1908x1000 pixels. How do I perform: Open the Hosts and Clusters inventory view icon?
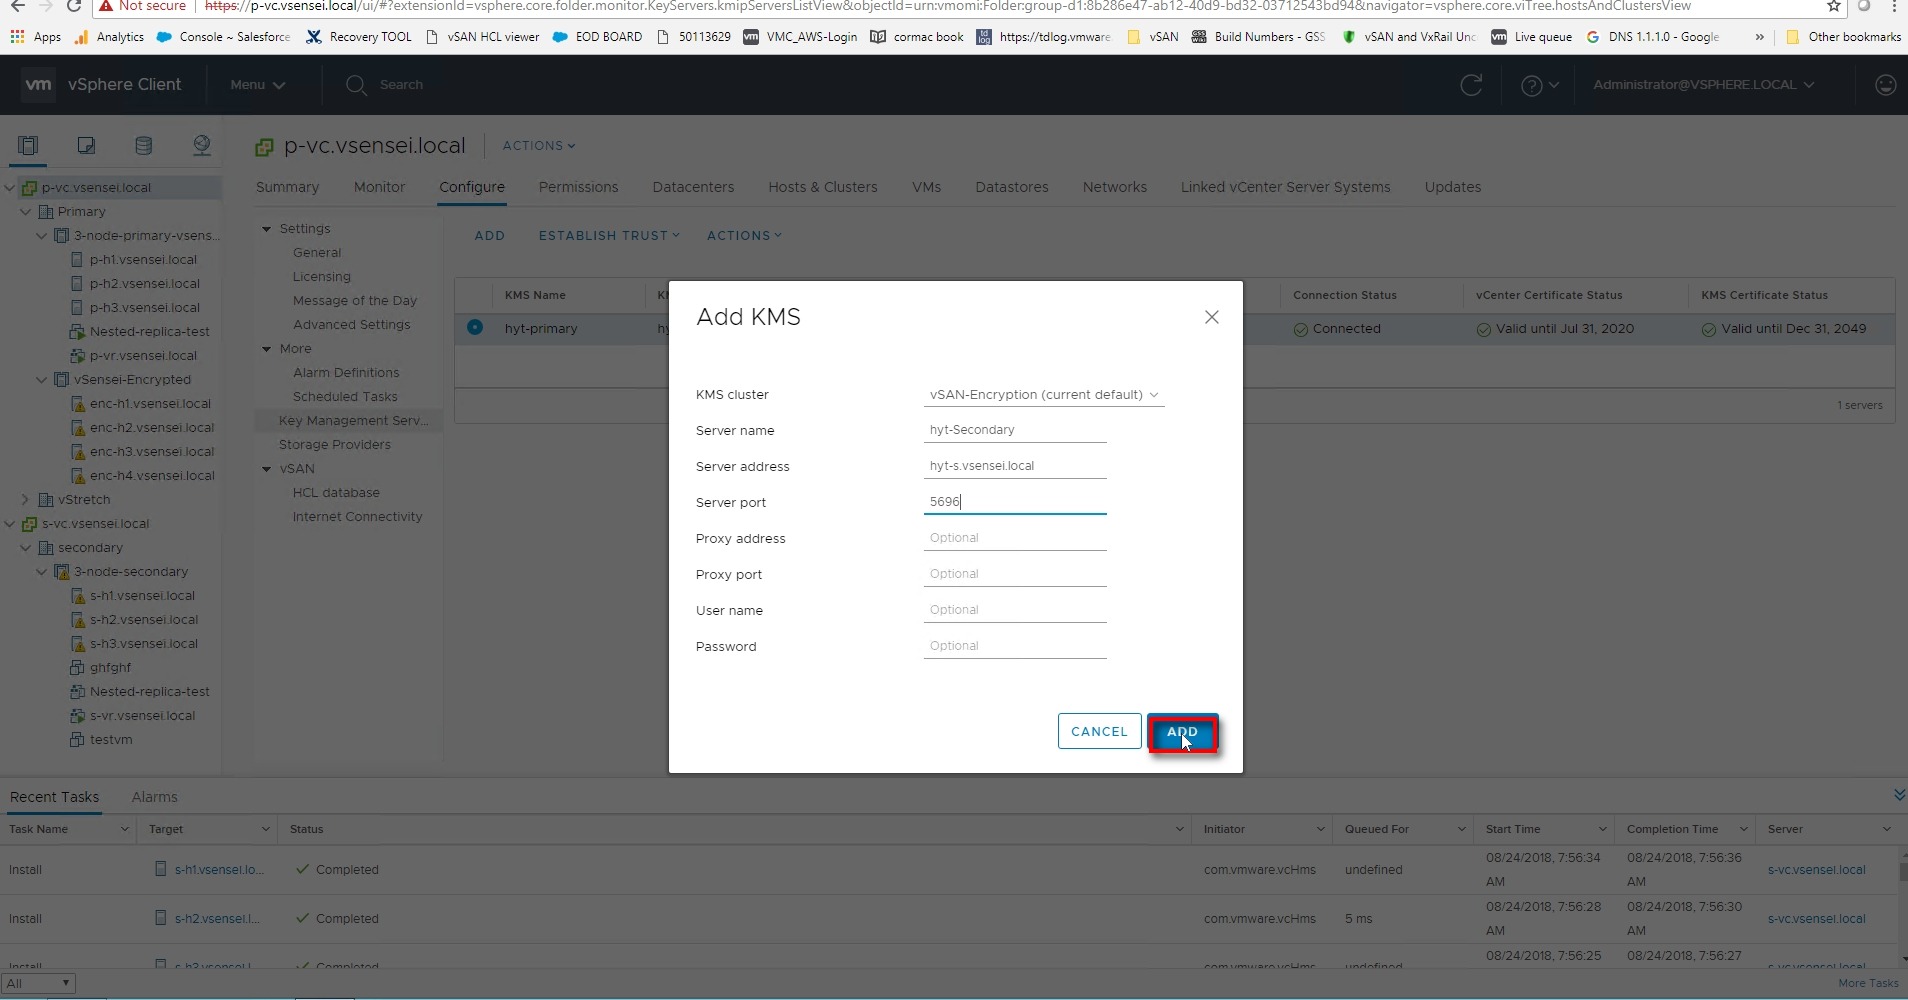(28, 146)
